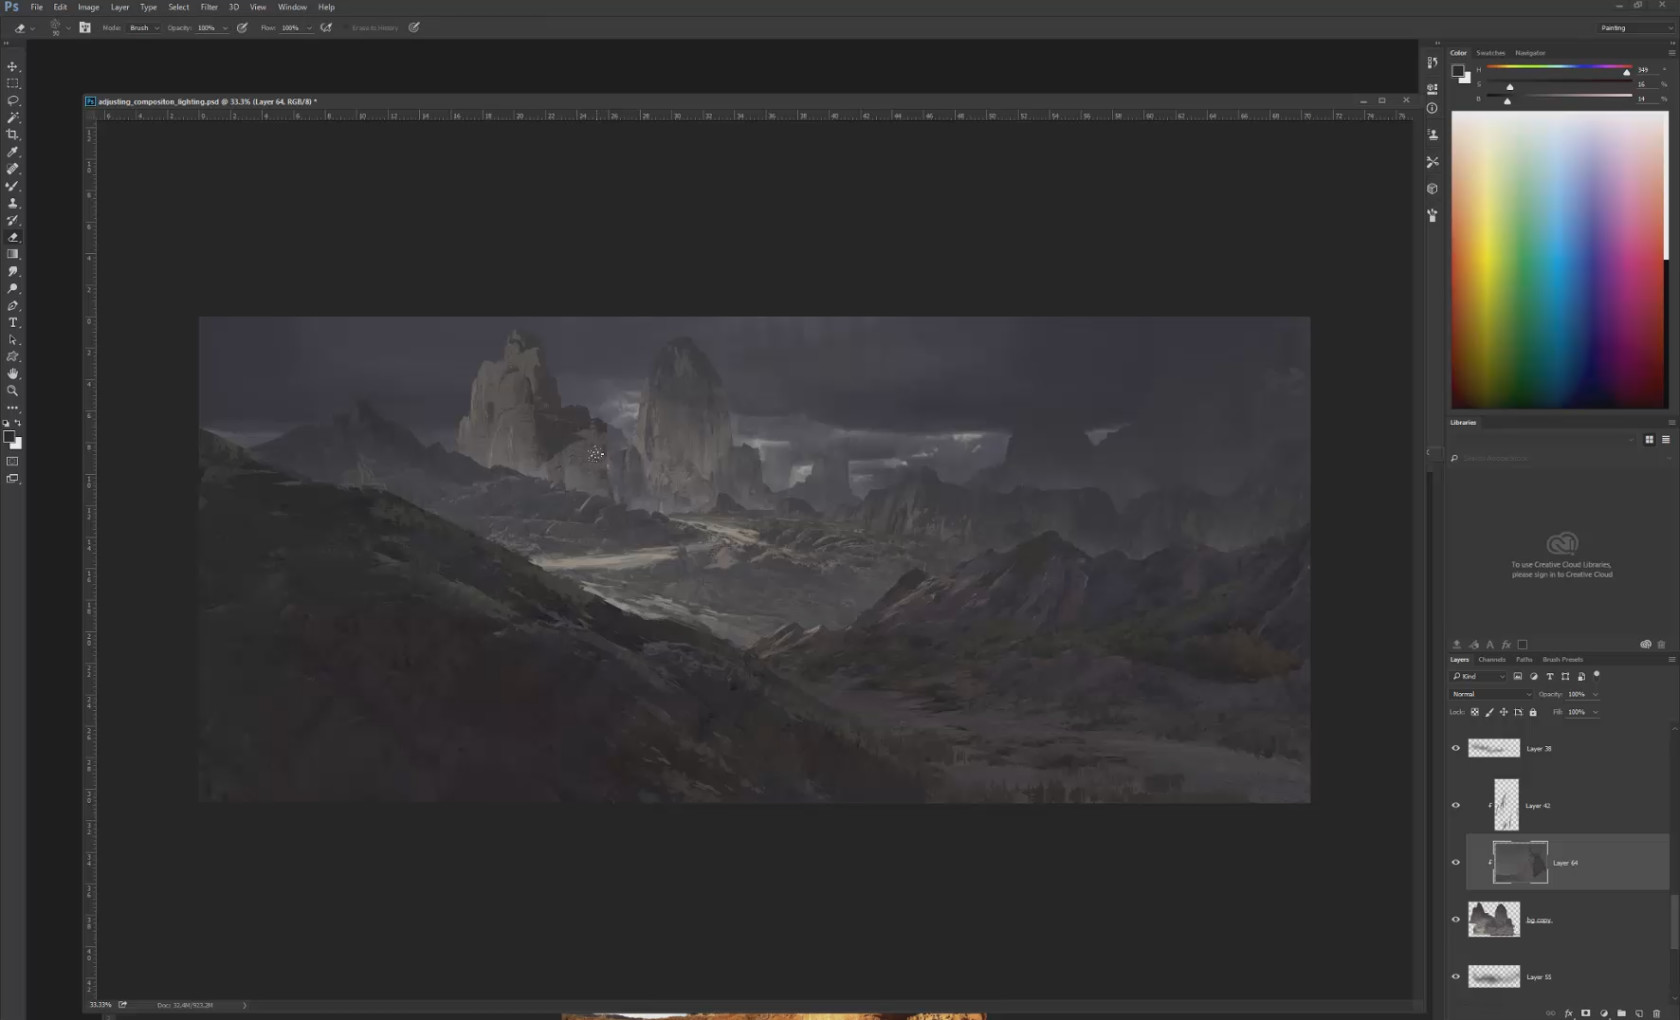
Task: Activate the Eyedropper tool
Action: coord(13,152)
